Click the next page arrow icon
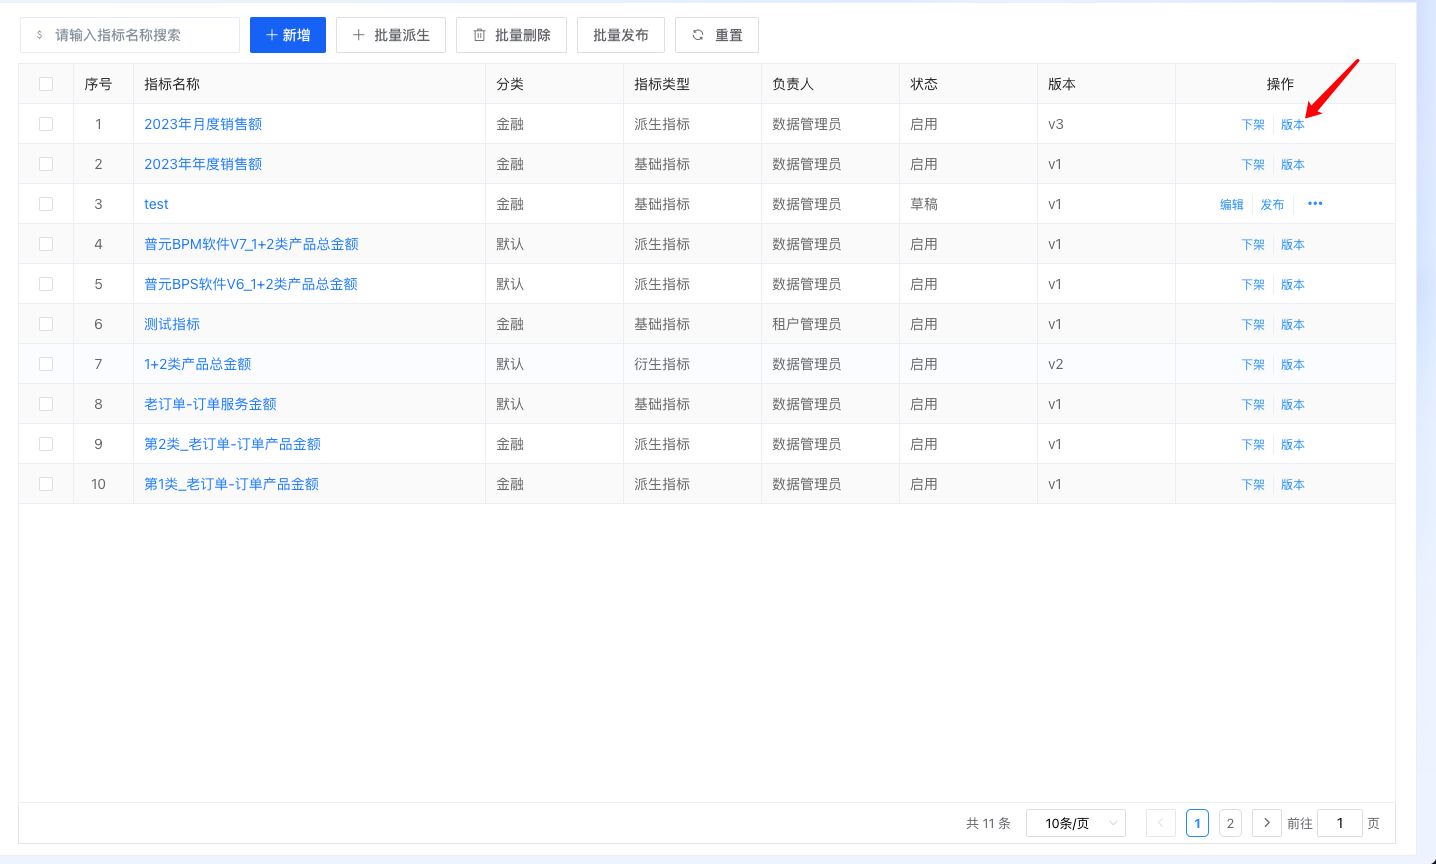Viewport: 1436px width, 864px height. [x=1266, y=822]
